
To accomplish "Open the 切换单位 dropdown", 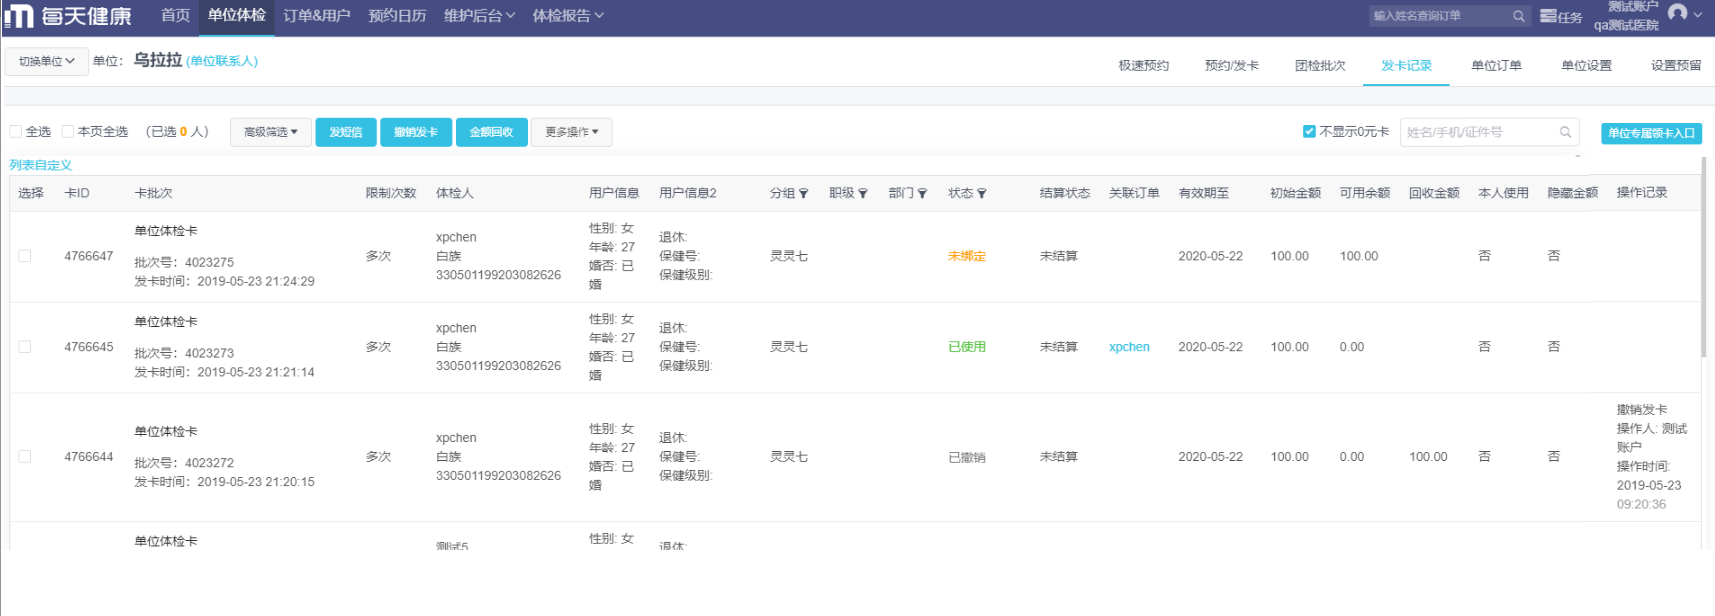I will (x=47, y=61).
